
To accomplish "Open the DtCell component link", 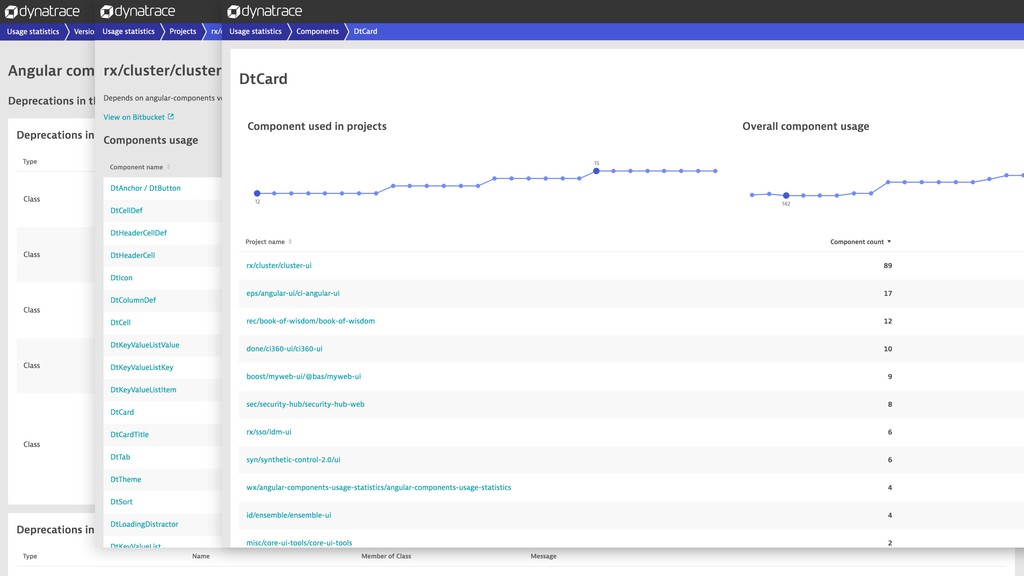I will pos(120,323).
